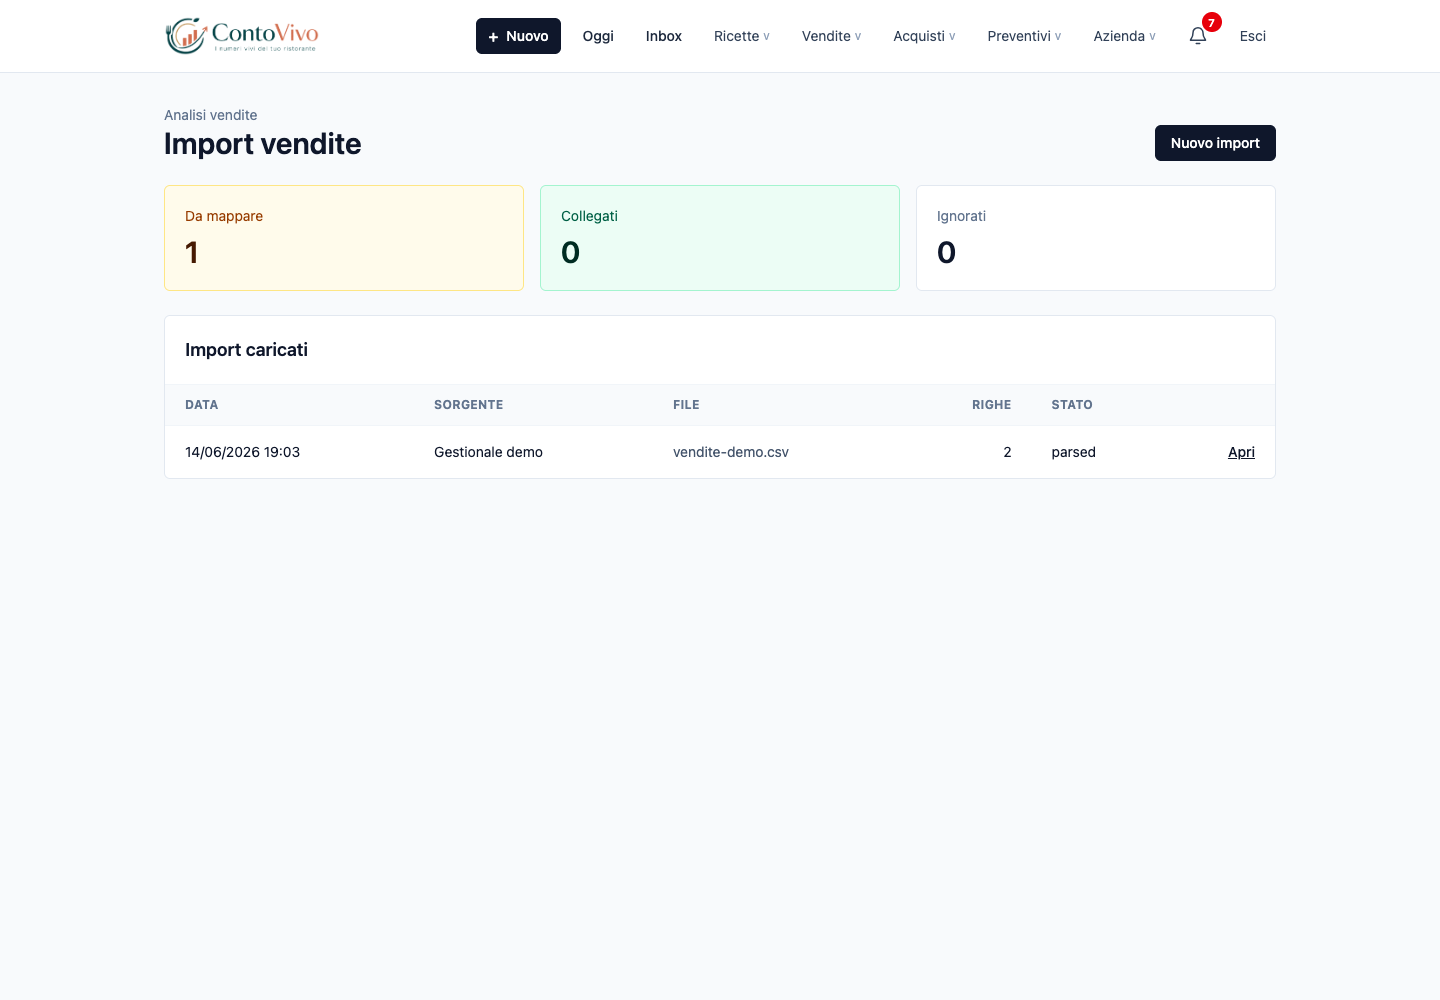
Task: Open the Inbox page
Action: pos(664,36)
